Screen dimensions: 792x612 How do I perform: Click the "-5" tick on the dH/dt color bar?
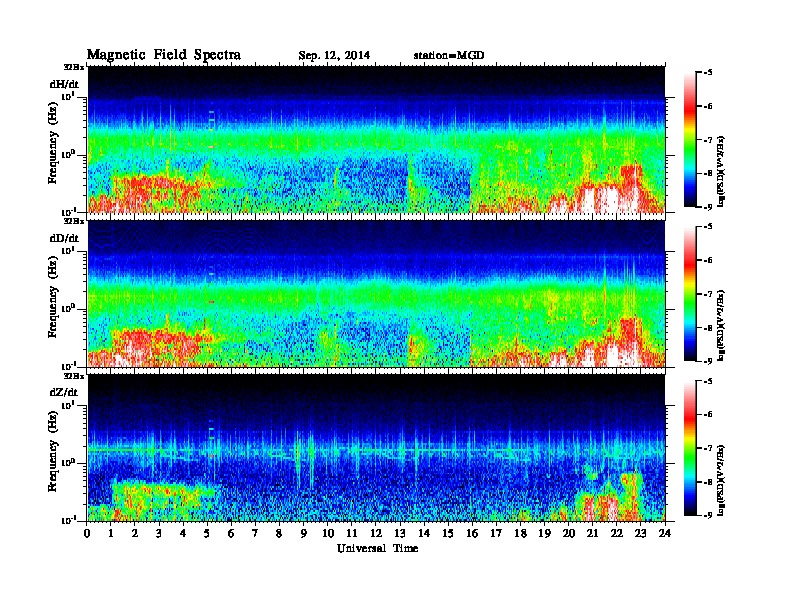tap(708, 73)
